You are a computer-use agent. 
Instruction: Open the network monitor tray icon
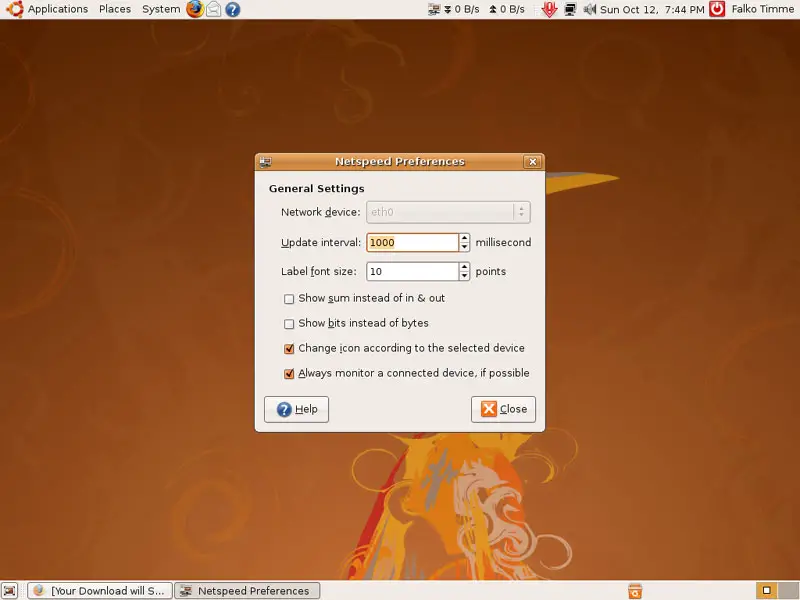tap(570, 9)
